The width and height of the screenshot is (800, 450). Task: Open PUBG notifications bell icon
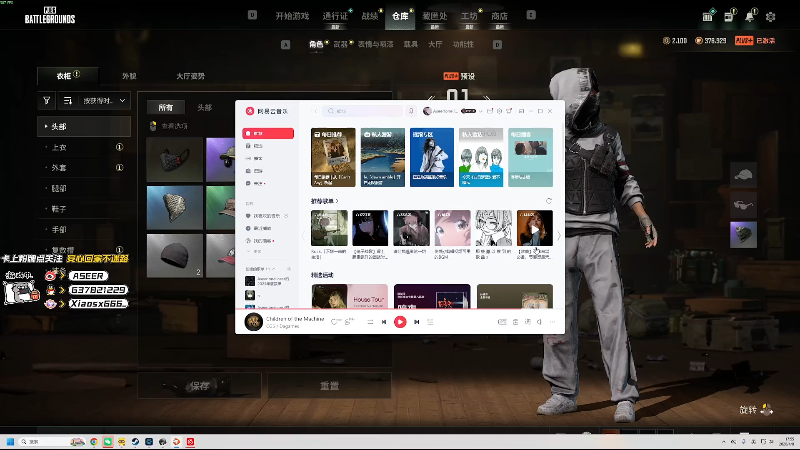[x=749, y=16]
